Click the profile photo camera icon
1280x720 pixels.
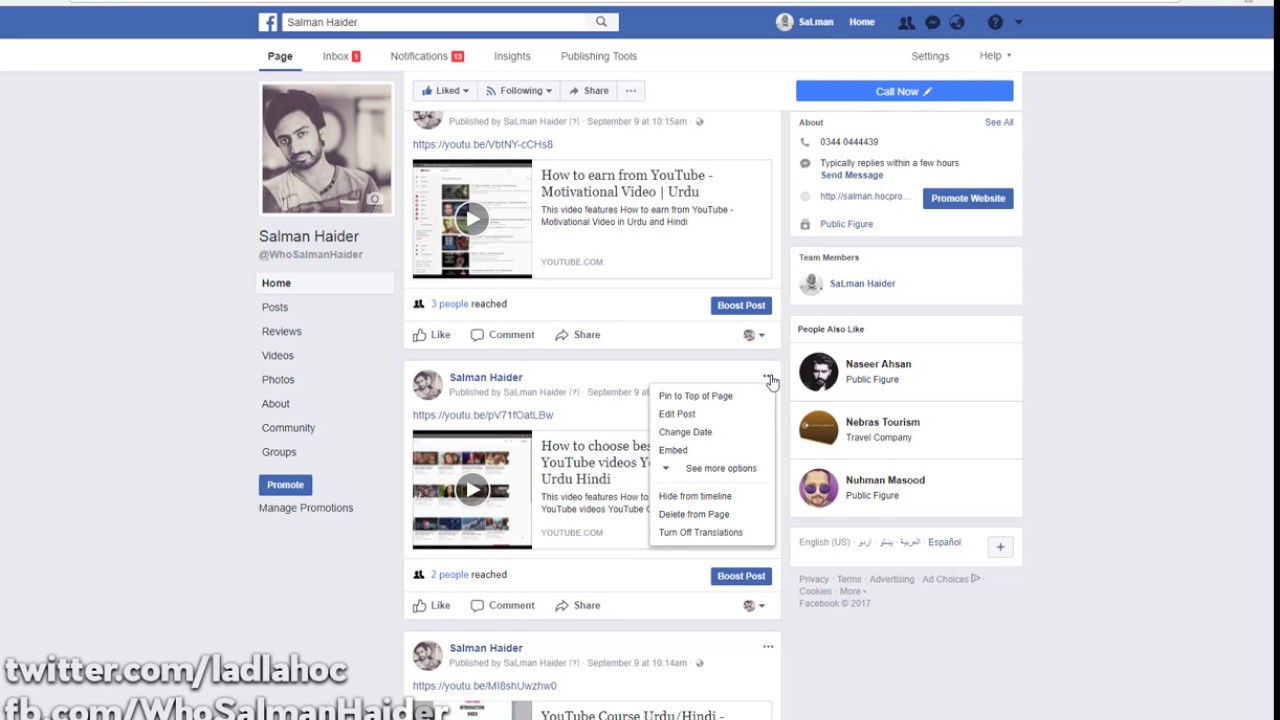[x=375, y=199]
